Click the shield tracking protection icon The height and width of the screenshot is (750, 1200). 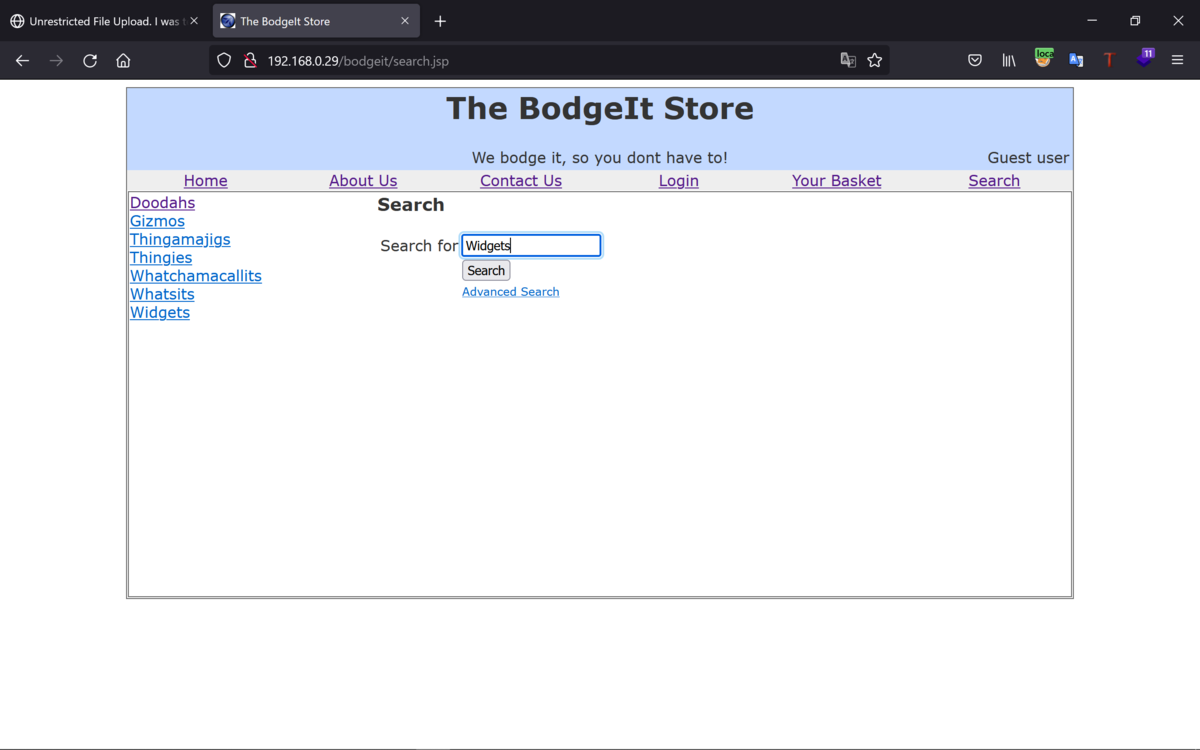[224, 61]
